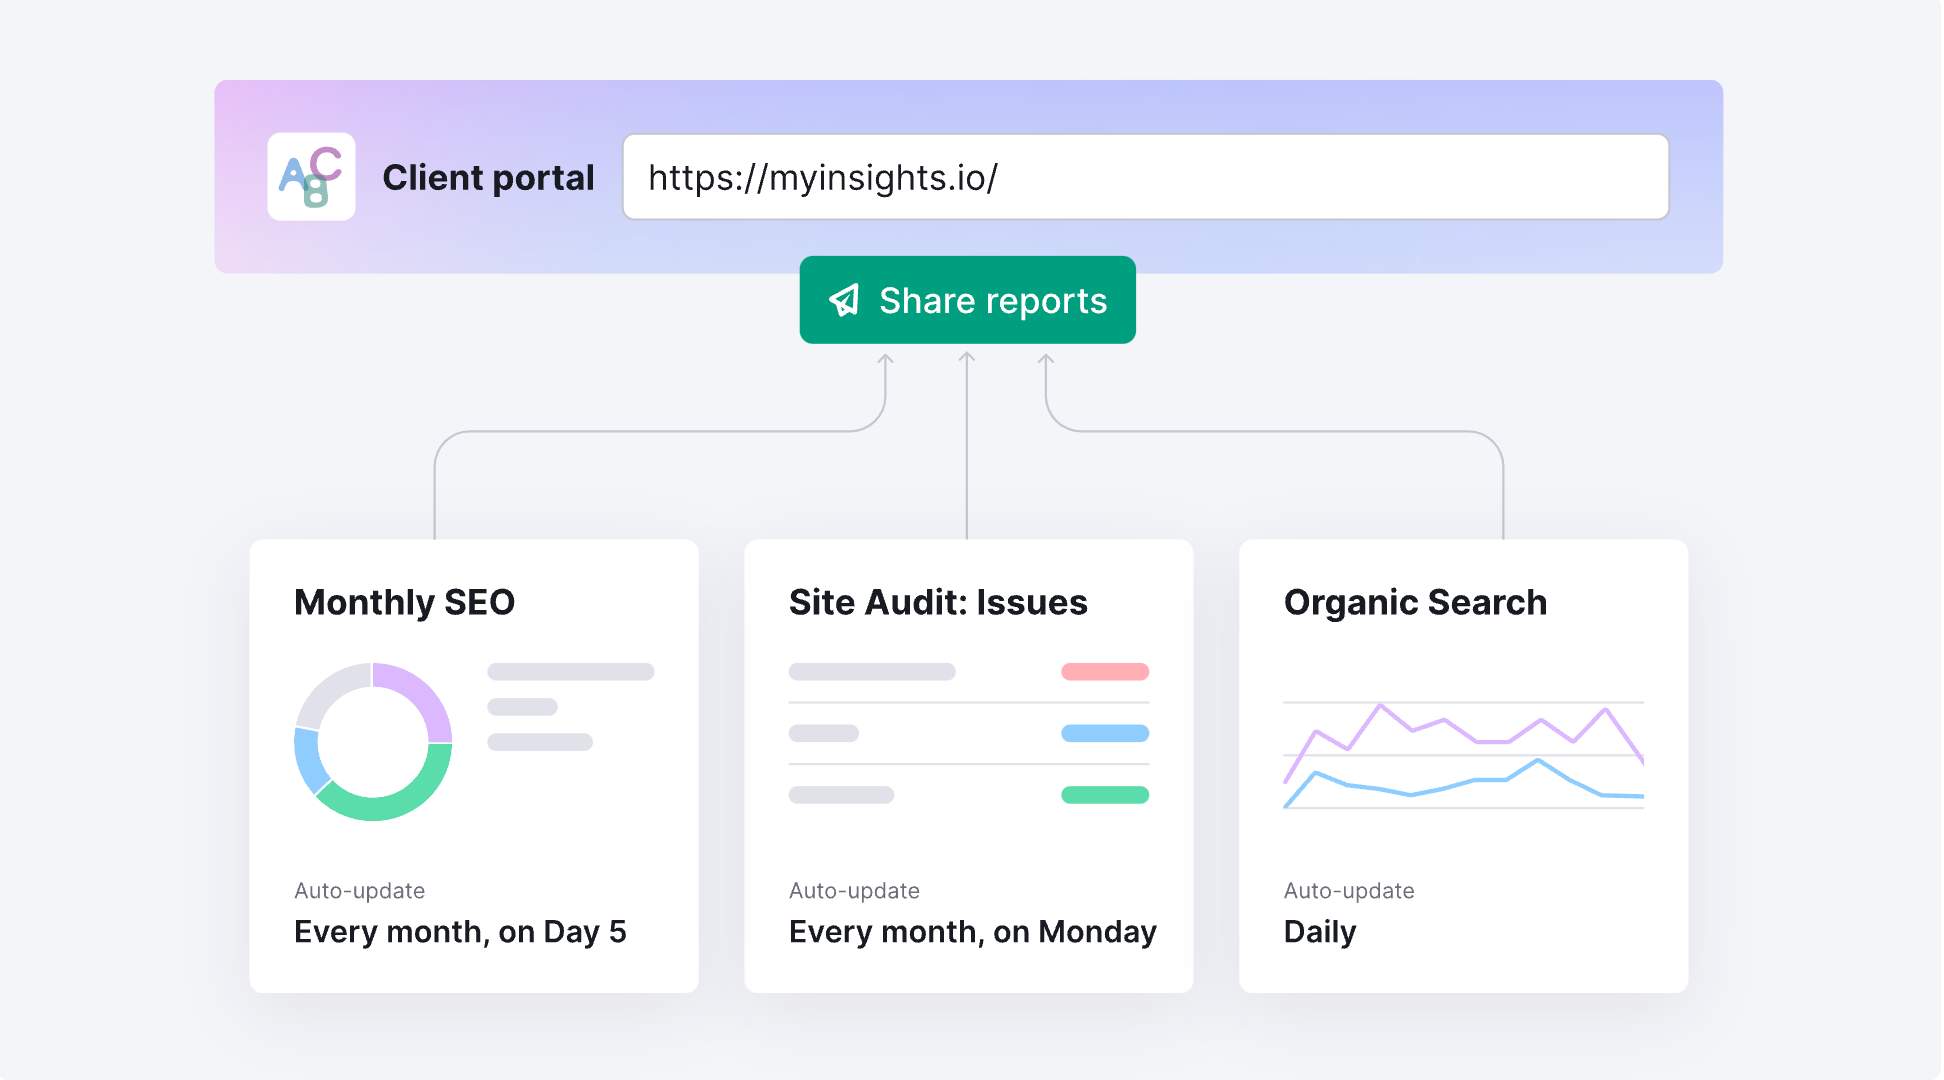Click Auto-update label in Organic Search card
Screen dimensions: 1944x1080
click(1349, 891)
